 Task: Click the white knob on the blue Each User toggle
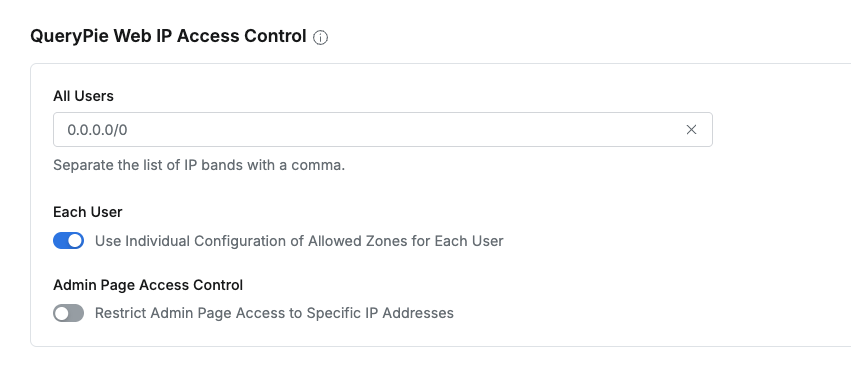coord(75,240)
